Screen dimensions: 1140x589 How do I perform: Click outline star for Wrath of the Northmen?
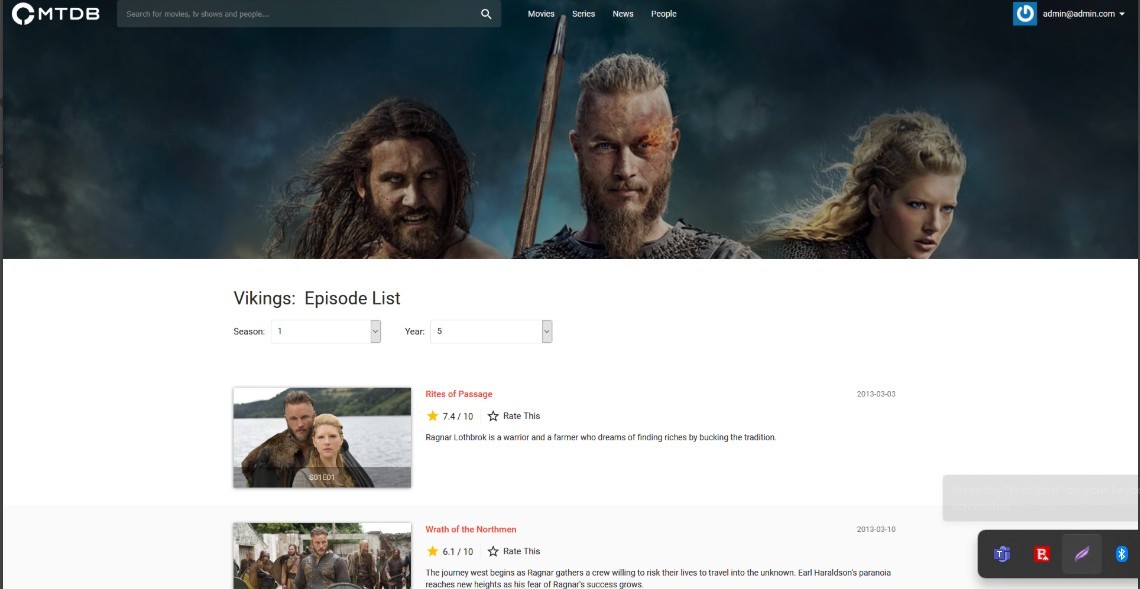[x=493, y=551]
